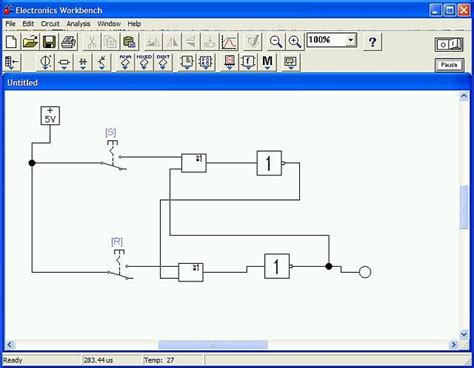Image resolution: width=474 pixels, height=368 pixels.
Task: Open the Basic components parts bin
Action: coord(64,62)
